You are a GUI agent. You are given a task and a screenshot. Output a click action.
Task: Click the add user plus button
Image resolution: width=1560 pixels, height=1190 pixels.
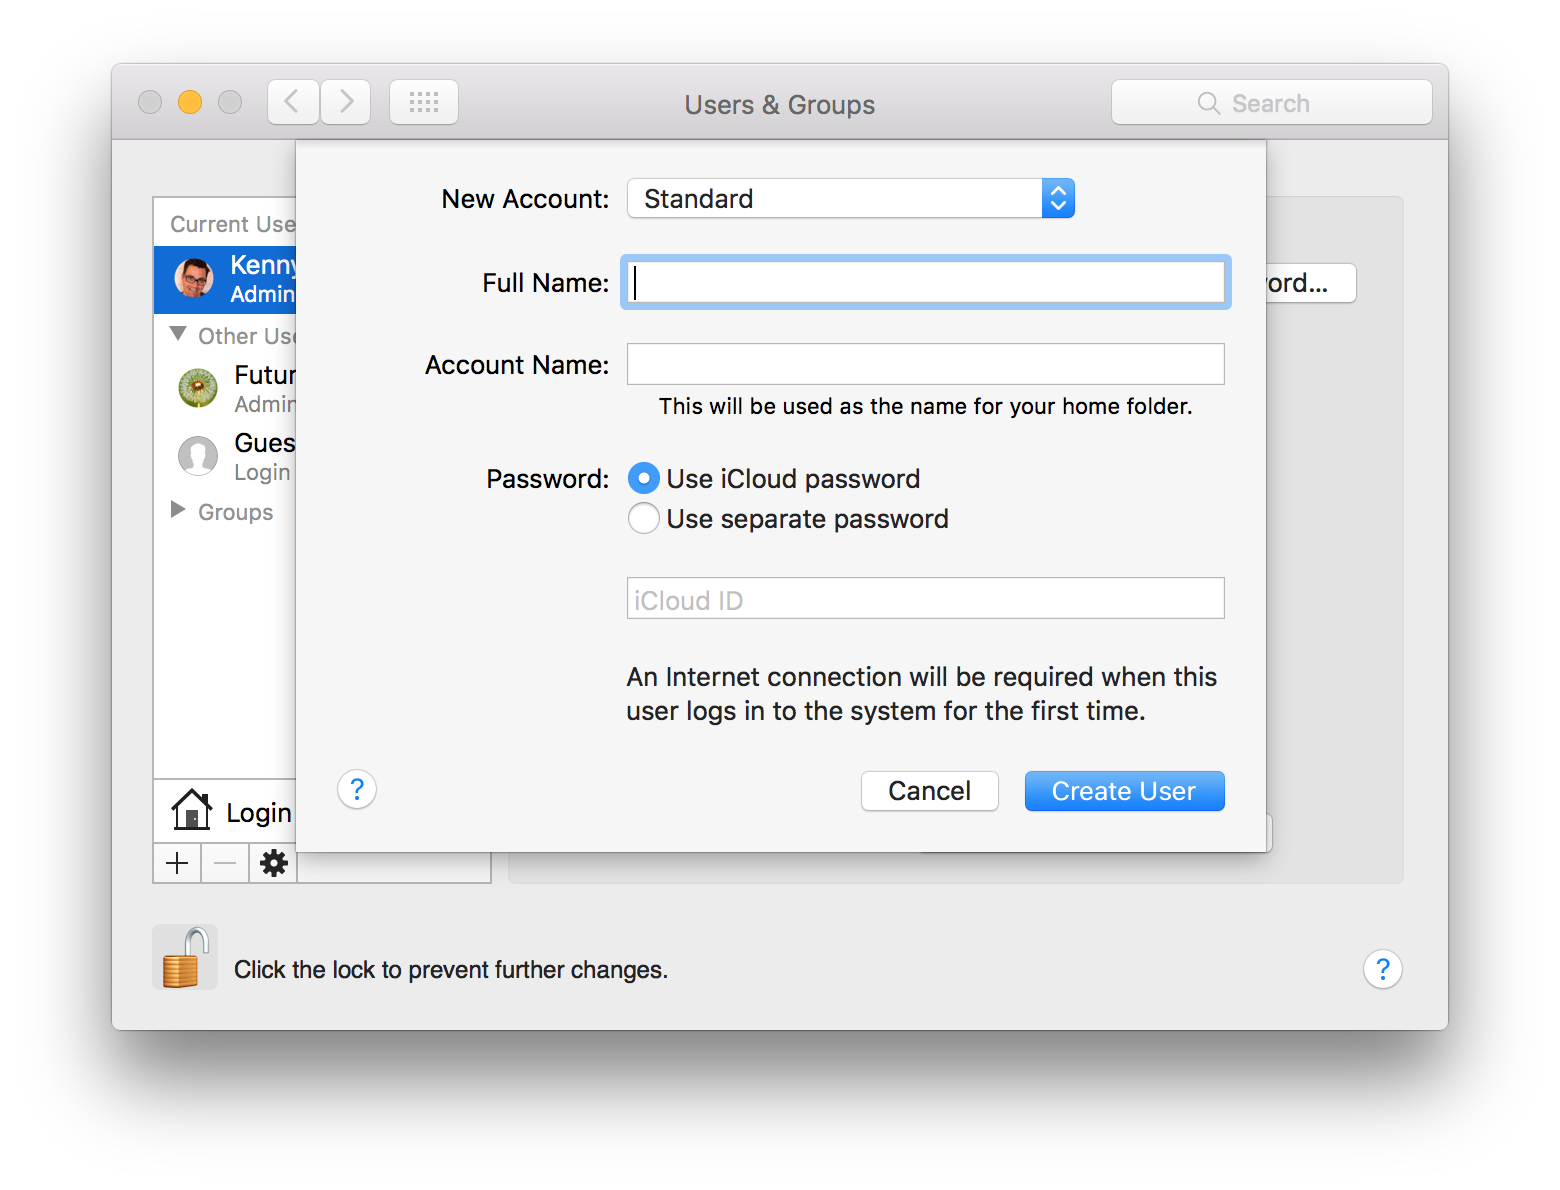[x=177, y=863]
